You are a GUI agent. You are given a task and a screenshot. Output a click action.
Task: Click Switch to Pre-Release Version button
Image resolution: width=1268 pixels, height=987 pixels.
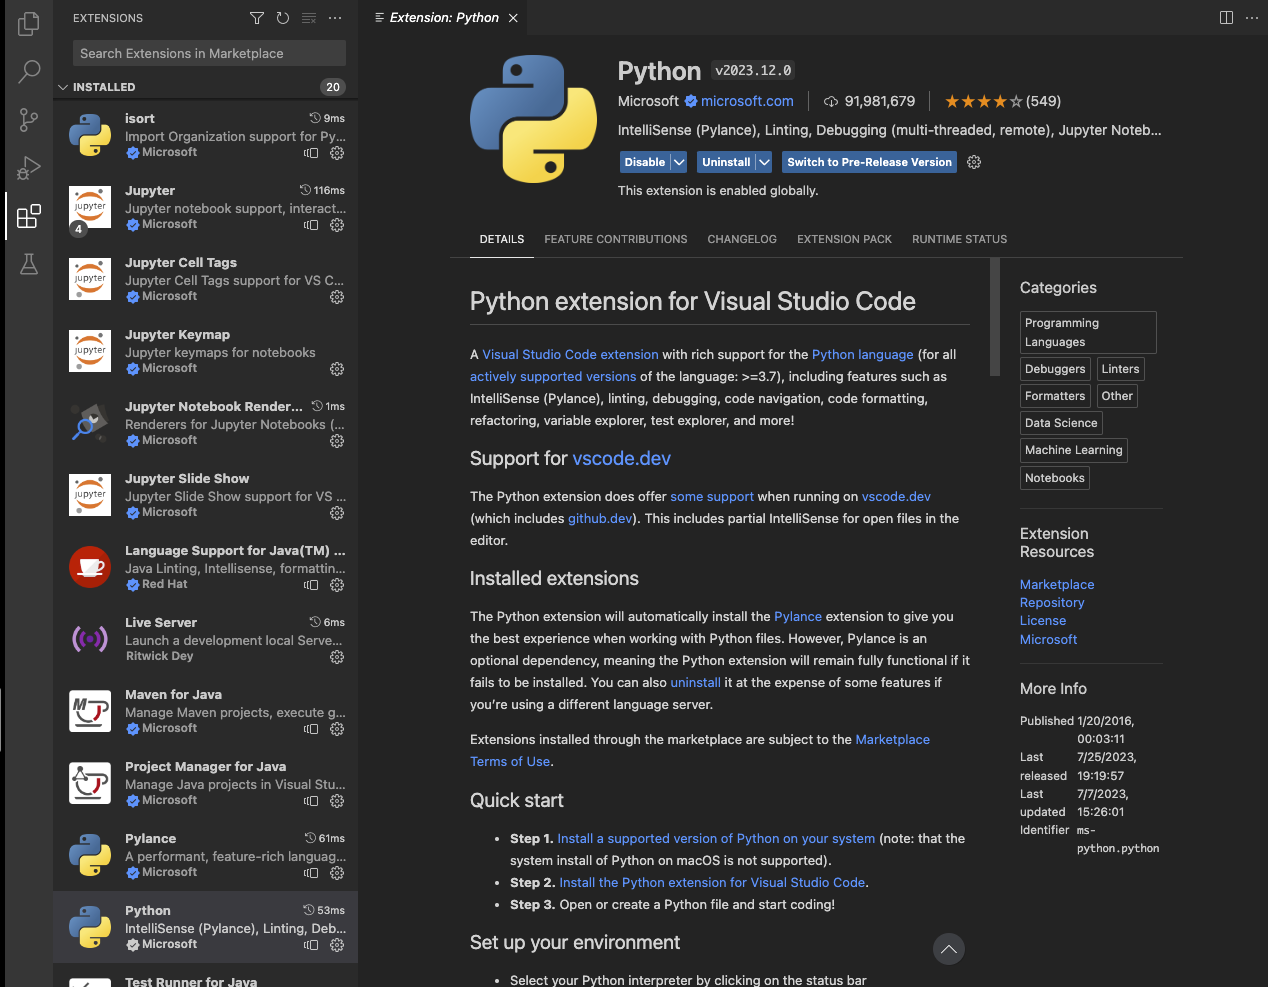[869, 162]
